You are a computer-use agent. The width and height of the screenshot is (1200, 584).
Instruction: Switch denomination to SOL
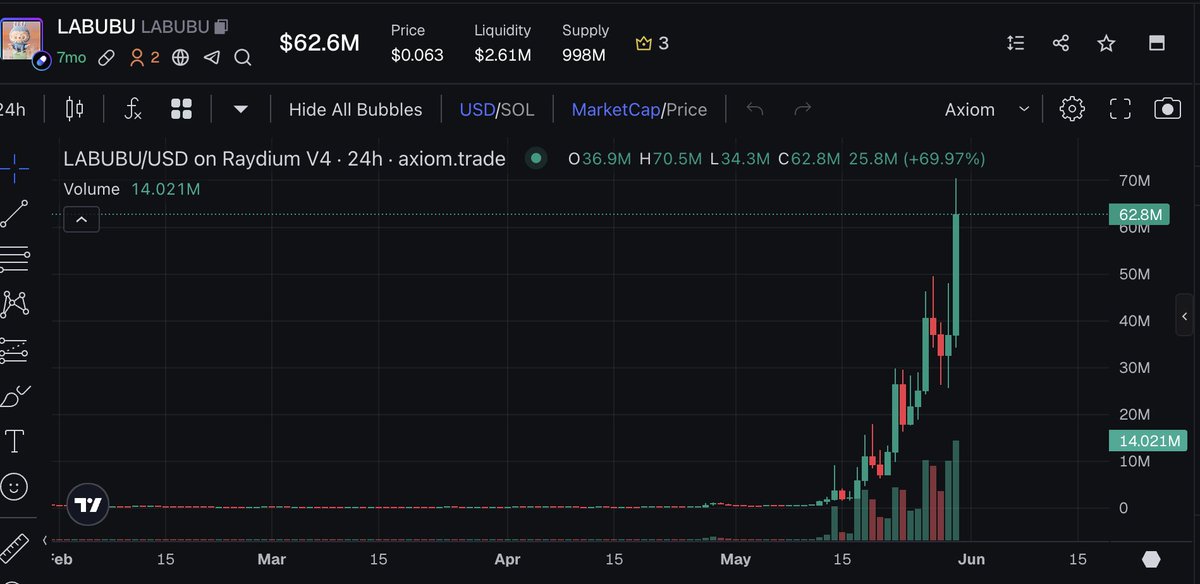click(517, 110)
